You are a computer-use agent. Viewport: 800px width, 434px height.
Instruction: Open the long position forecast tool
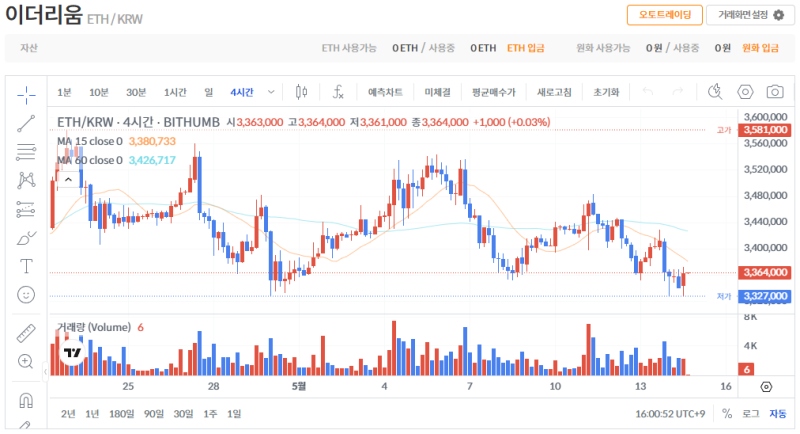26,209
